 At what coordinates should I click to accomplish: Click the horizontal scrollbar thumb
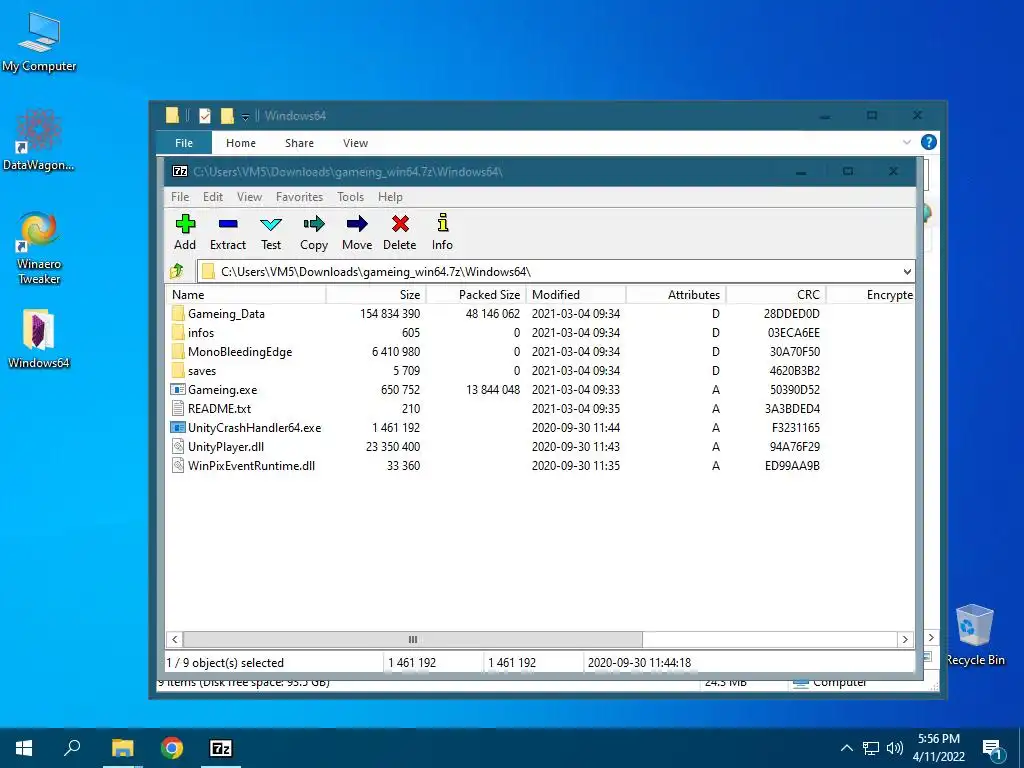pos(413,639)
